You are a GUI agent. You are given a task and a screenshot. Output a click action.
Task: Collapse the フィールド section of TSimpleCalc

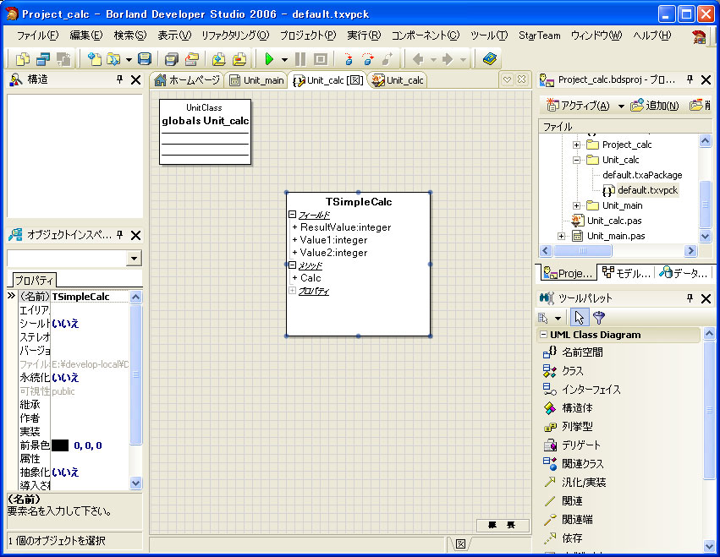point(292,214)
